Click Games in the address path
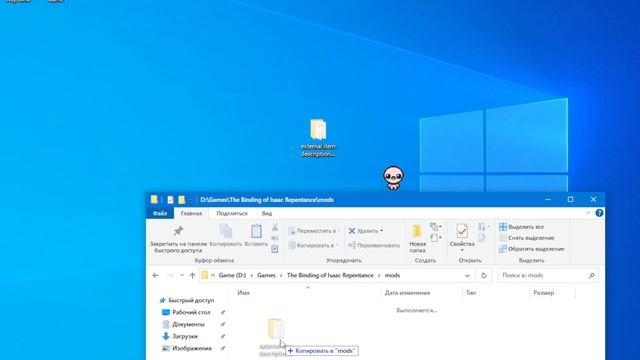This screenshot has width=640, height=360. tap(266, 276)
